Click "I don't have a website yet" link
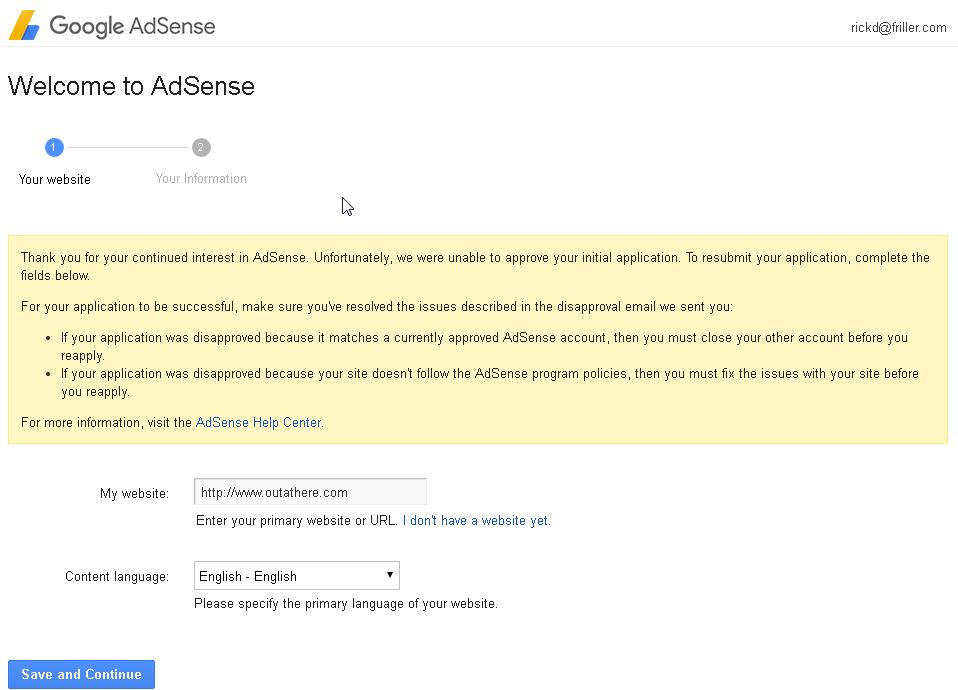958x690 pixels. tap(476, 521)
